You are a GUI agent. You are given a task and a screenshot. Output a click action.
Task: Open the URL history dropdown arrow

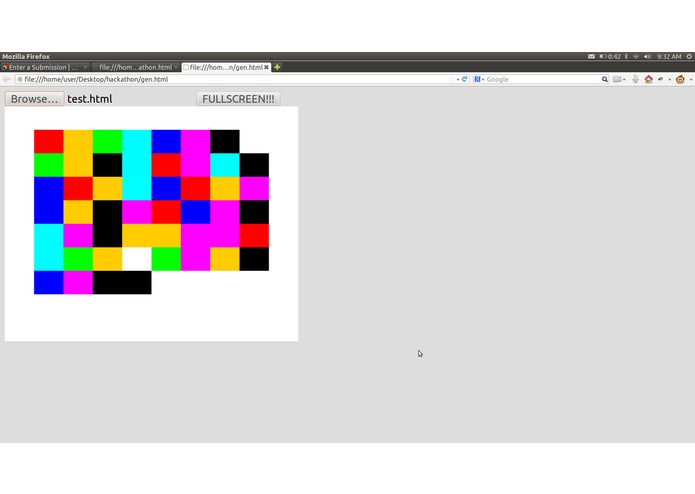coord(458,79)
